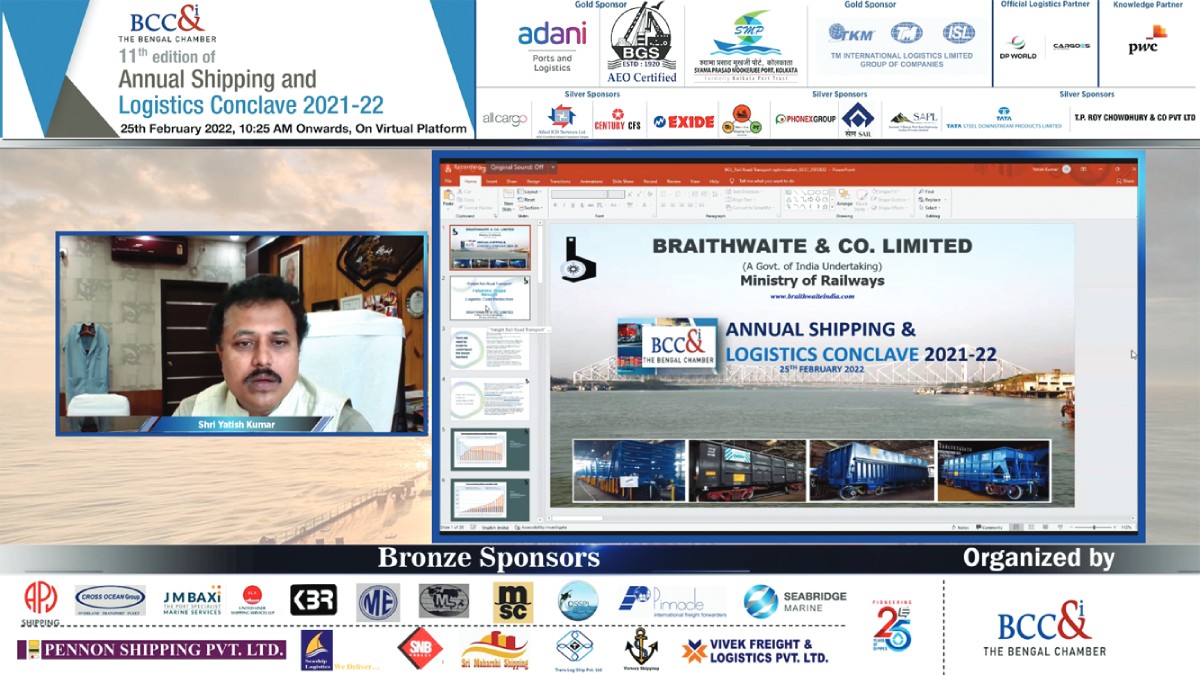1200x675 pixels.
Task: Click the Century CFS sponsor logo
Action: [617, 120]
